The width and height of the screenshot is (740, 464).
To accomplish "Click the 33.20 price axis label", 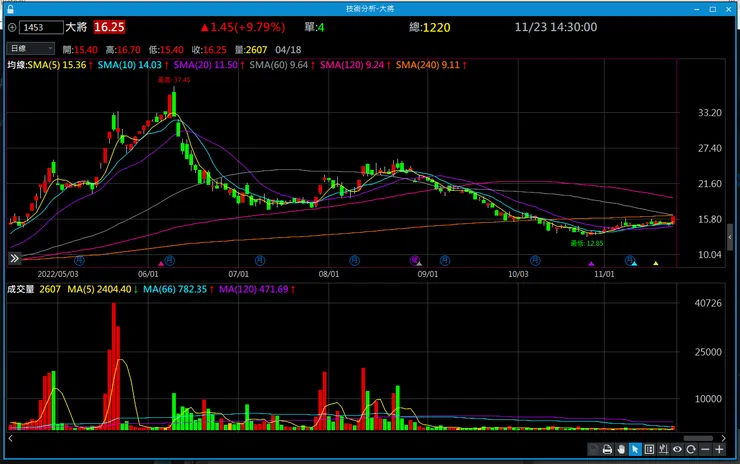I will click(x=710, y=113).
